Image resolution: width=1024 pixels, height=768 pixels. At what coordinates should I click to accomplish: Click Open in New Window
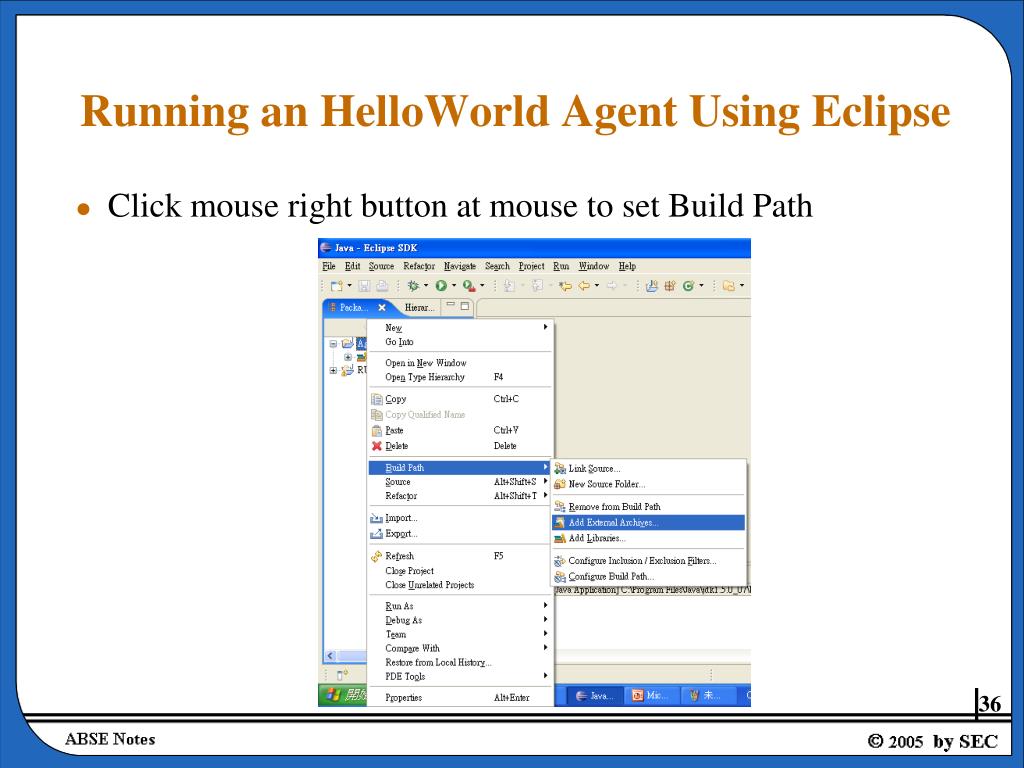coord(460,362)
